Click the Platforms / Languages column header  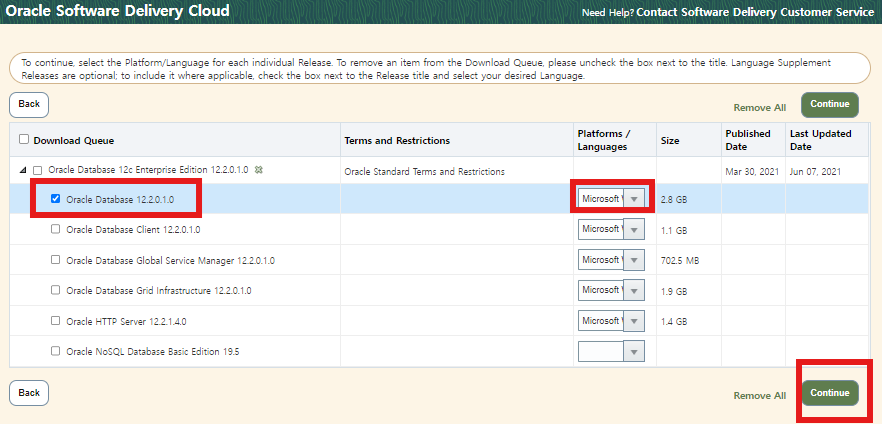click(x=604, y=140)
